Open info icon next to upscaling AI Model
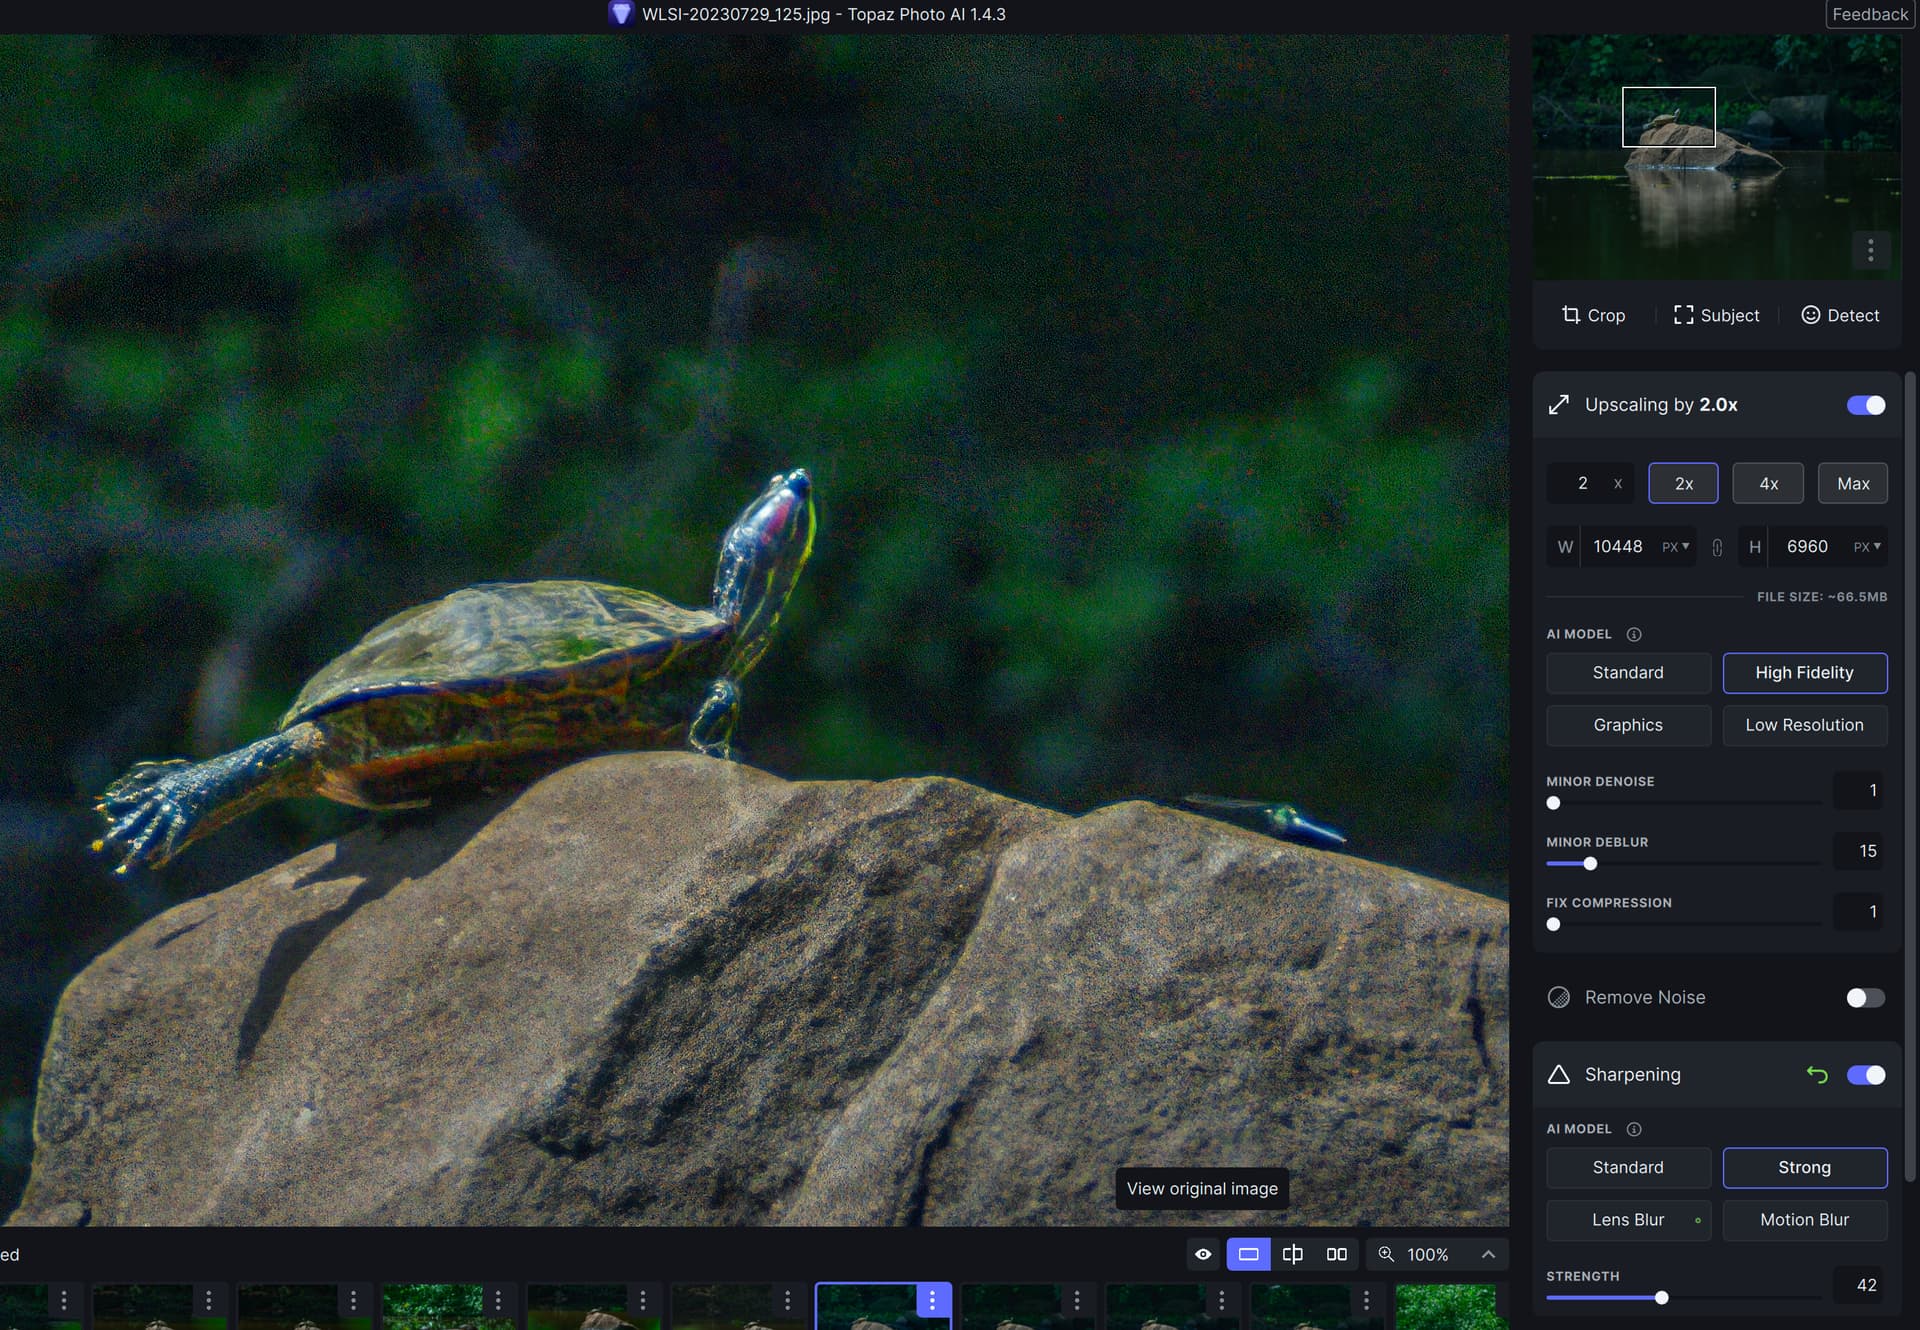Image resolution: width=1920 pixels, height=1330 pixels. 1634,634
